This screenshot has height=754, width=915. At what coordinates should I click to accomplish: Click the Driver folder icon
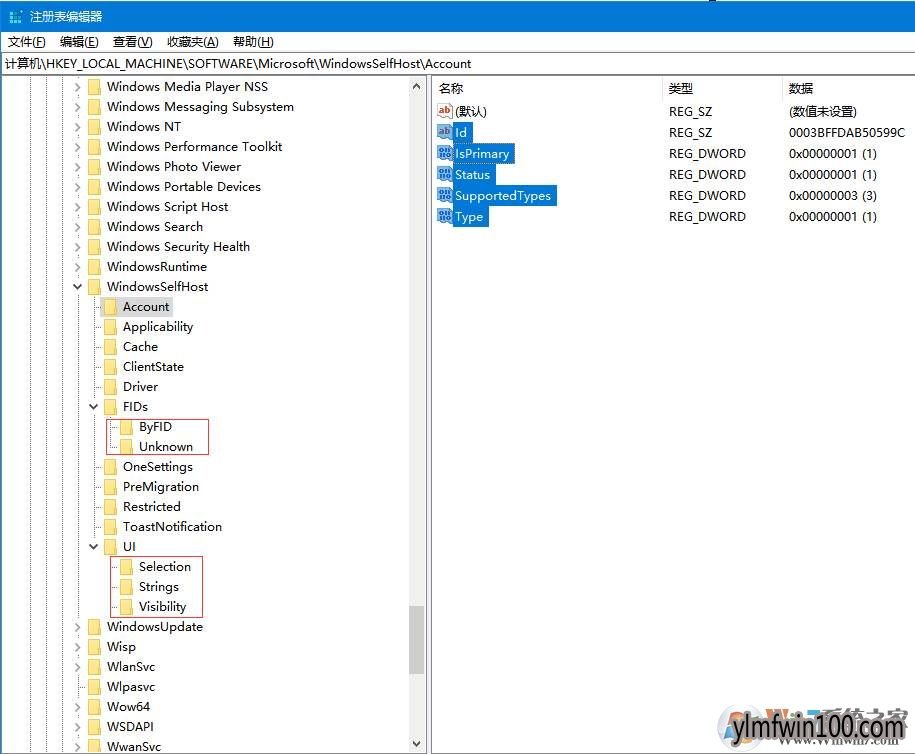click(x=110, y=387)
